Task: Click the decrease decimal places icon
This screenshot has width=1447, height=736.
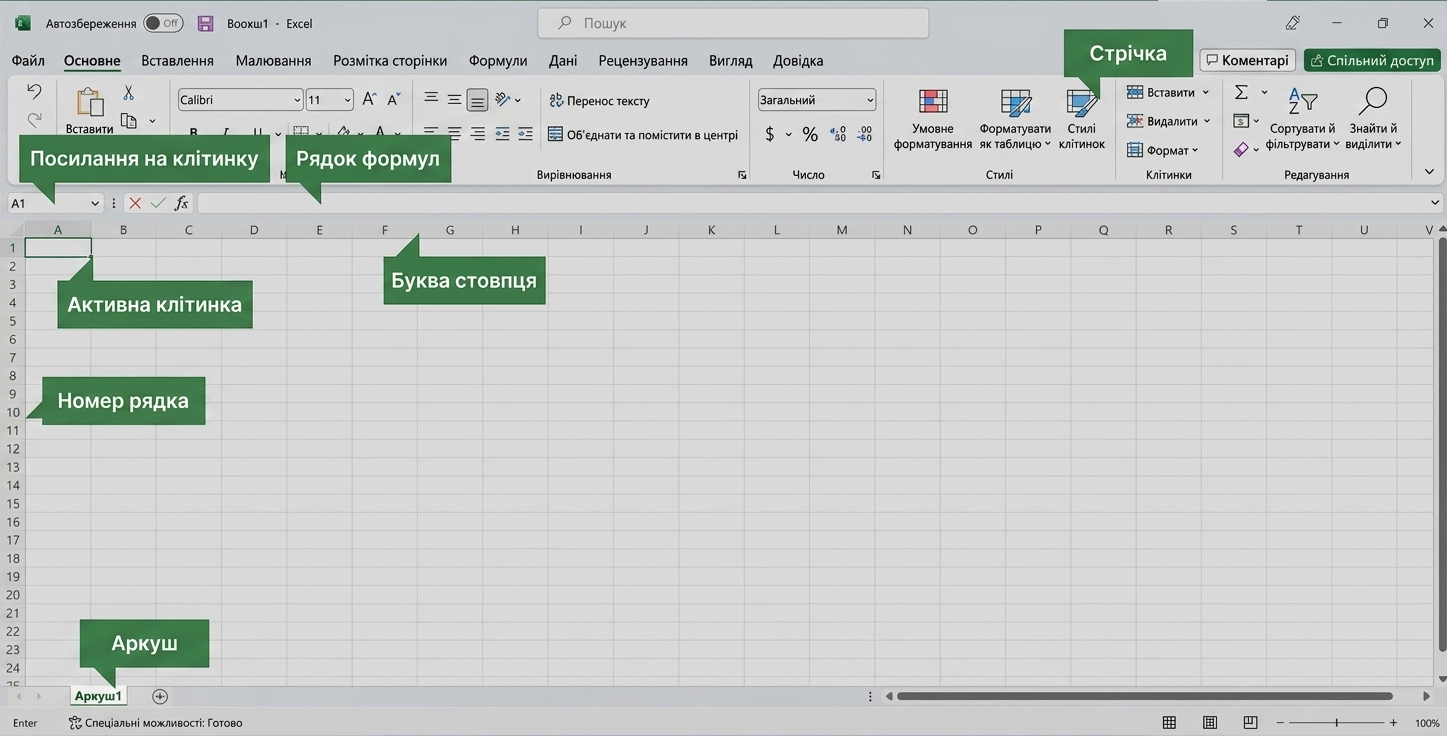Action: (865, 134)
